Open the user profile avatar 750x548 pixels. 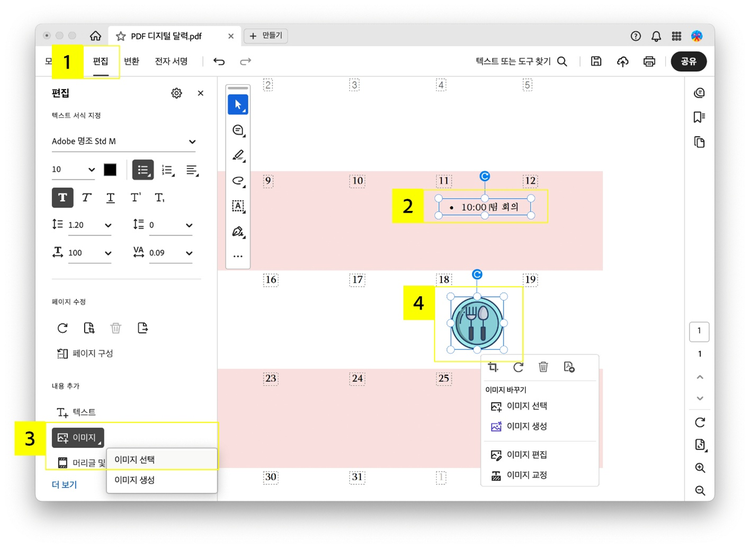point(697,36)
